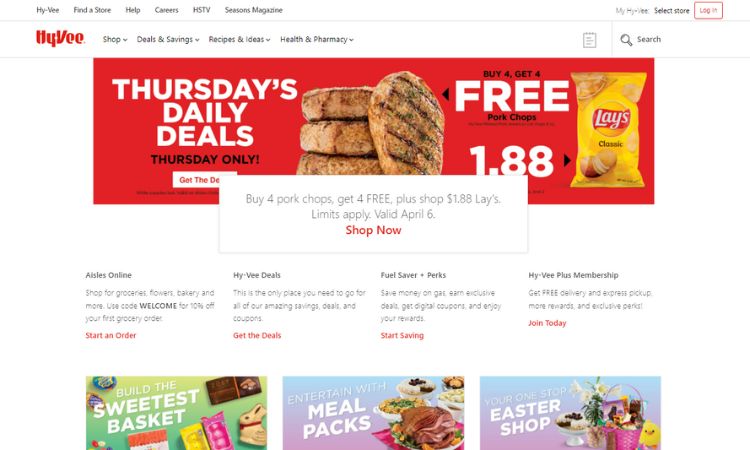The height and width of the screenshot is (450, 750).
Task: Click the search magnifier icon
Action: (626, 40)
